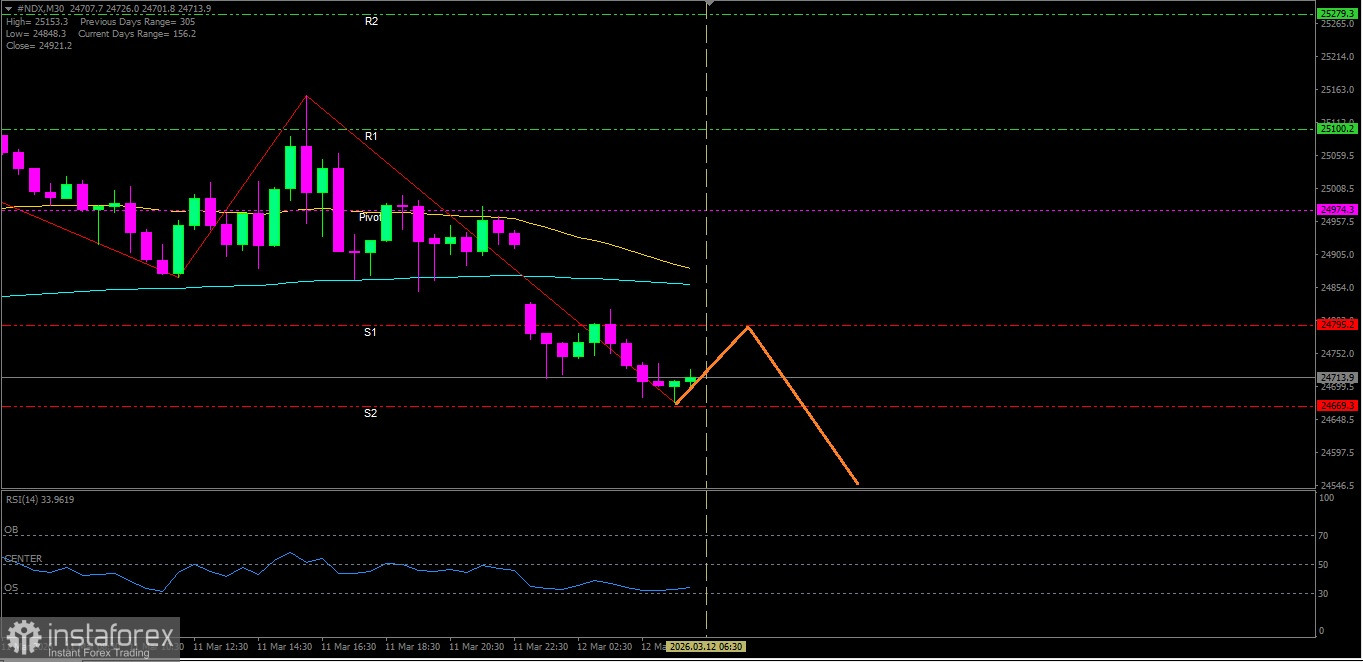Click the 25163.0 price scale value
The width and height of the screenshot is (1363, 662).
[1337, 89]
